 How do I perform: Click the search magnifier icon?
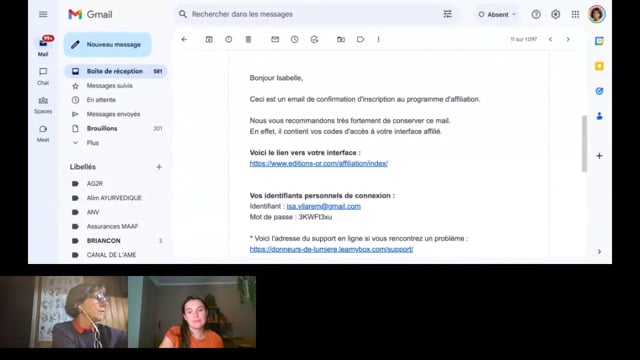pos(183,14)
